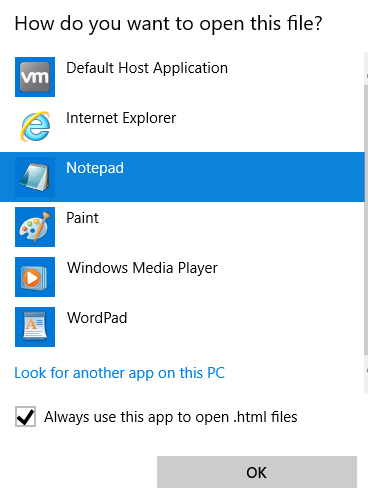The width and height of the screenshot is (368, 492).
Task: Click the Internet Explorer icon
Action: pyautogui.click(x=35, y=127)
